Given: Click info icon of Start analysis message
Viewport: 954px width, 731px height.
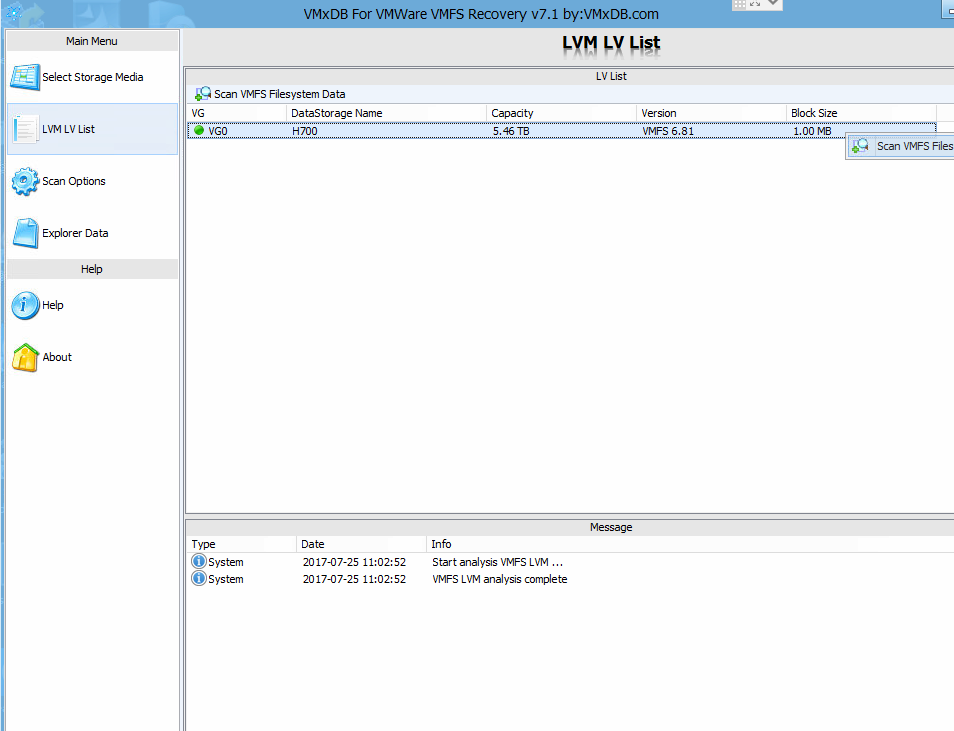Looking at the screenshot, I should click(198, 561).
